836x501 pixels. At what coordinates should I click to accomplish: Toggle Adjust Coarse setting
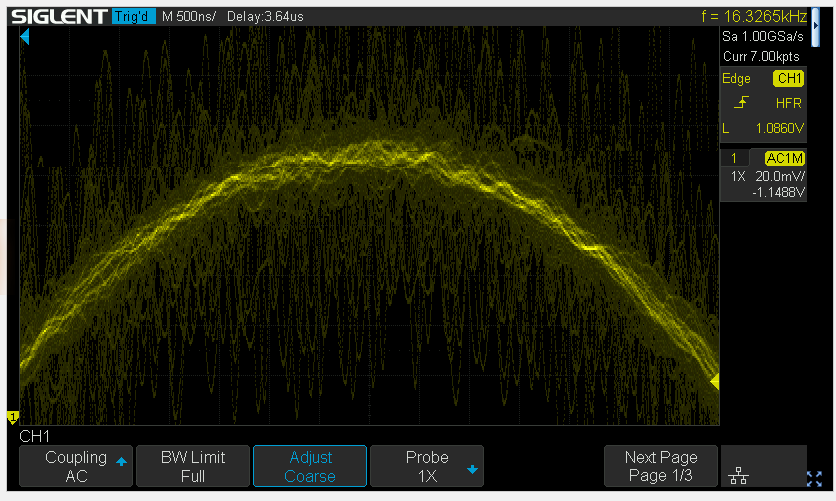click(310, 466)
